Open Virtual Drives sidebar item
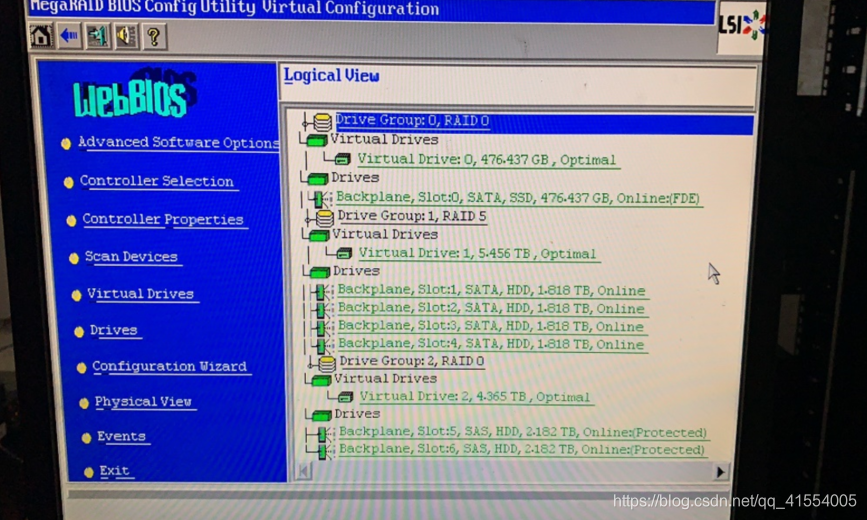The height and width of the screenshot is (520, 867). coord(140,294)
